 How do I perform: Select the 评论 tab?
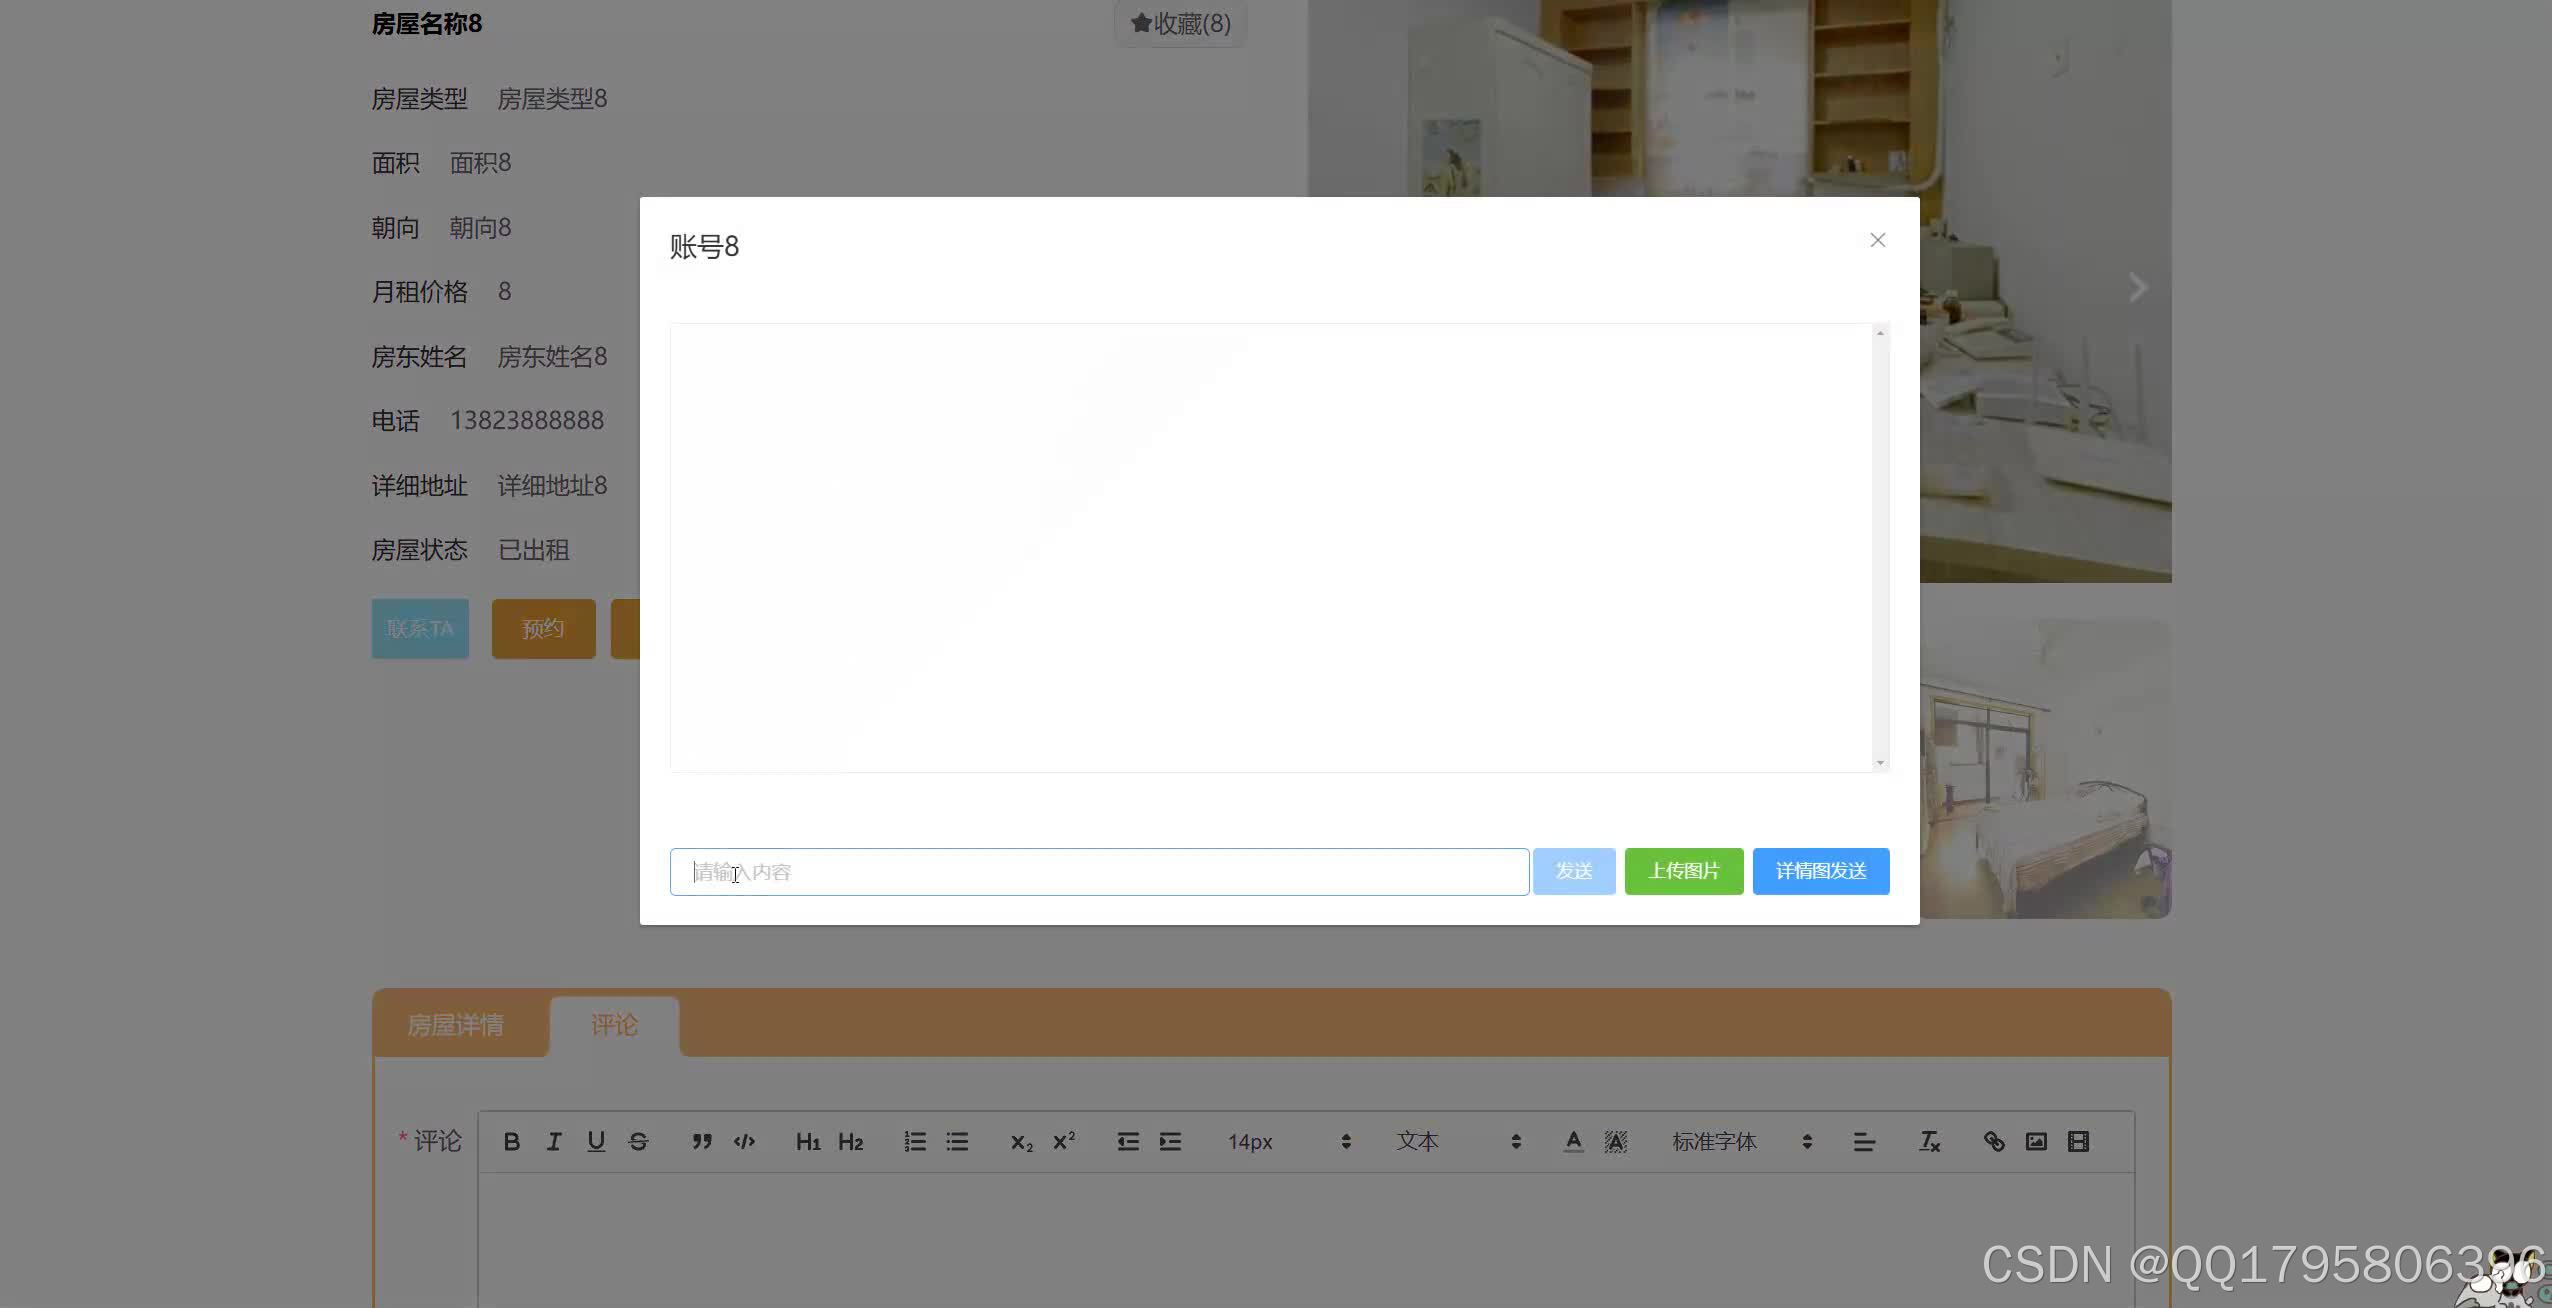pyautogui.click(x=614, y=1024)
